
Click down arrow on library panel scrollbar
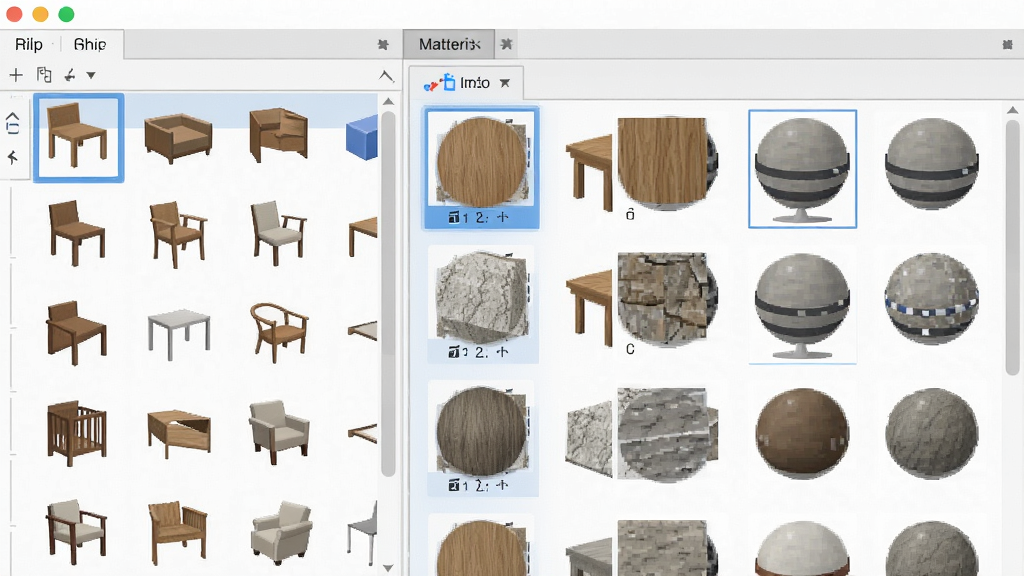click(388, 568)
